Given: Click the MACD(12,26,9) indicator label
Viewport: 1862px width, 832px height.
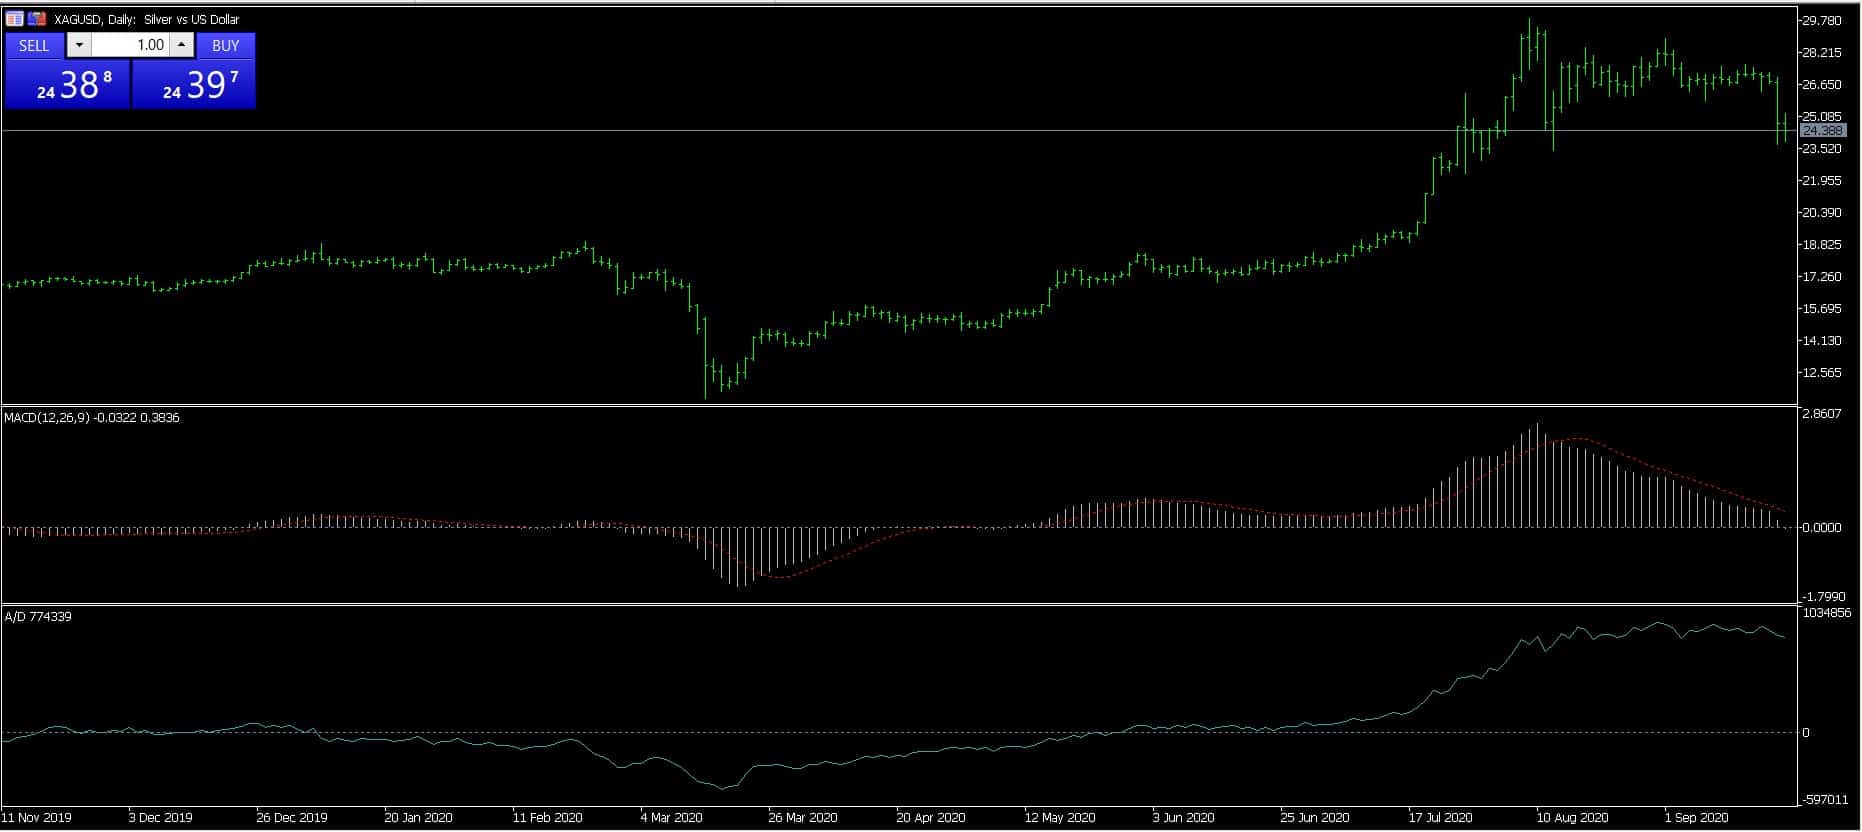Looking at the screenshot, I should [x=91, y=418].
